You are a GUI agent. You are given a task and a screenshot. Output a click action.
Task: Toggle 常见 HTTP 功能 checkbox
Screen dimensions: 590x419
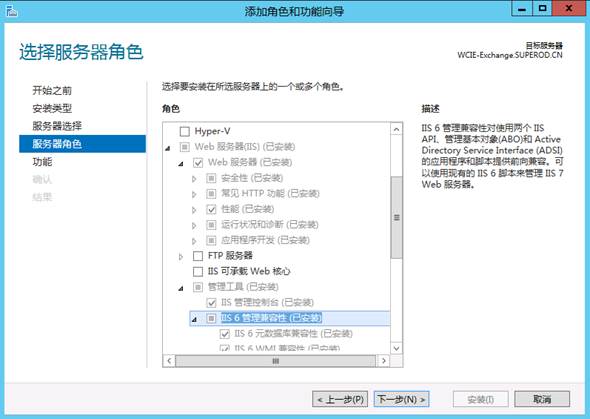(211, 194)
